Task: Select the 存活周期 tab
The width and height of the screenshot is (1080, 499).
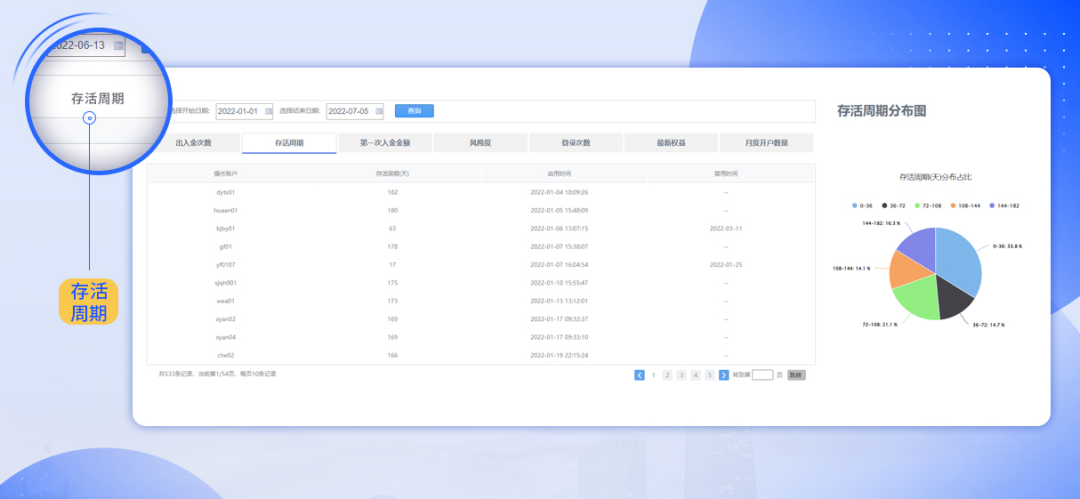Action: click(289, 143)
